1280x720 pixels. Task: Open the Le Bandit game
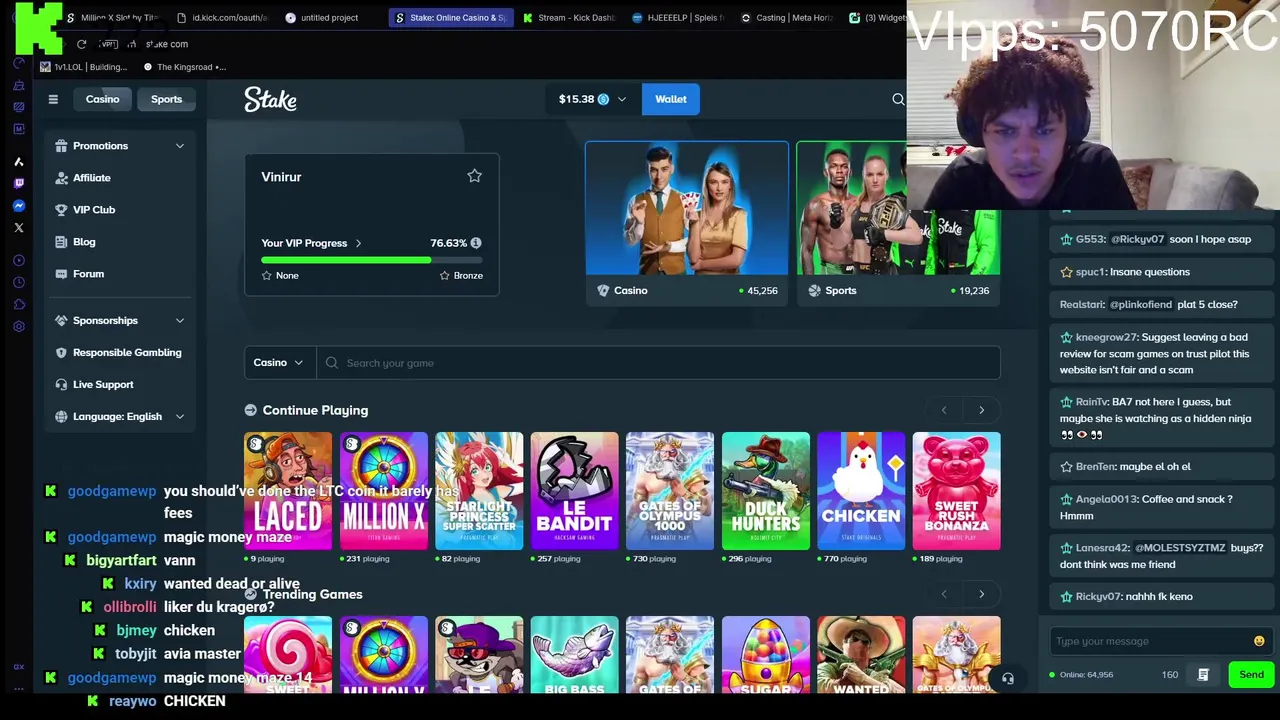(574, 491)
